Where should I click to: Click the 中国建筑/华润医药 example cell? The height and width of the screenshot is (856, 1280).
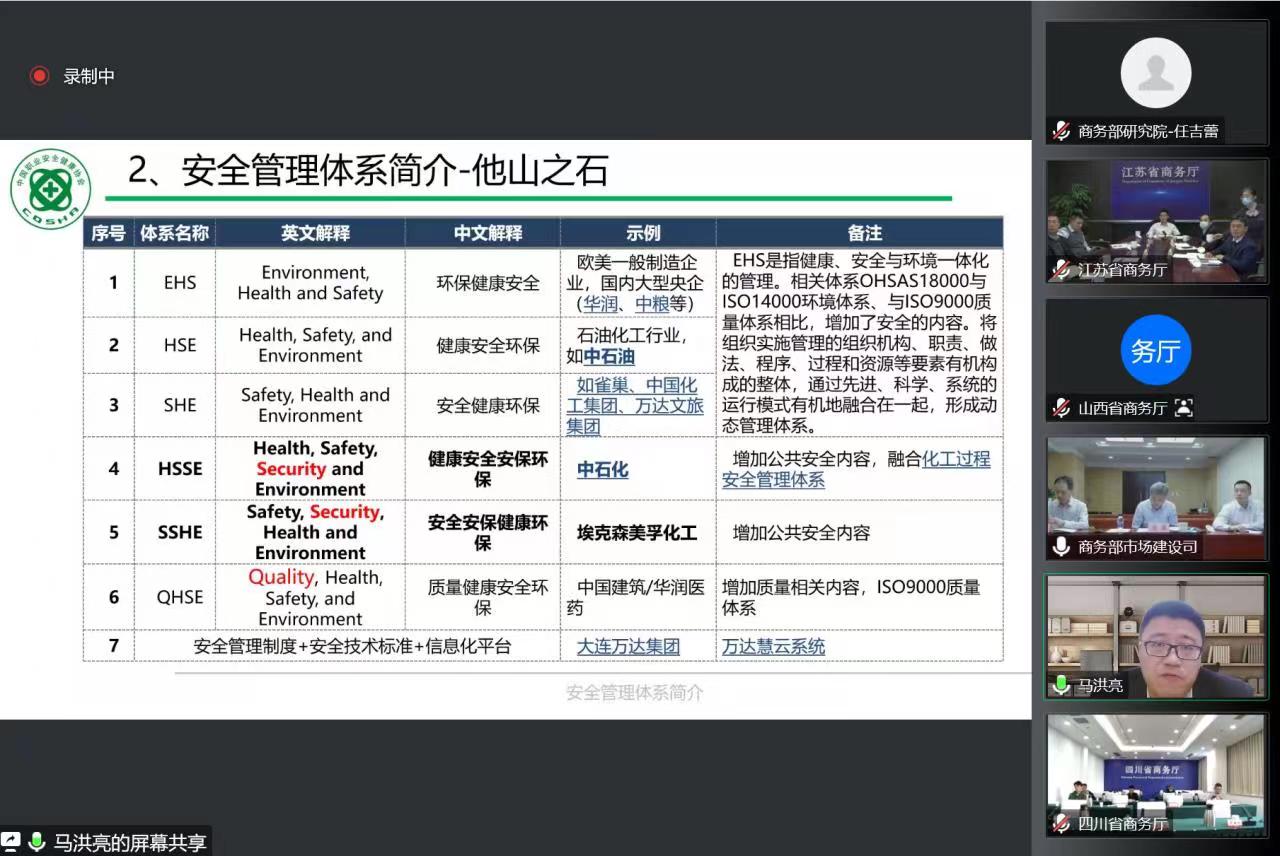(636, 597)
